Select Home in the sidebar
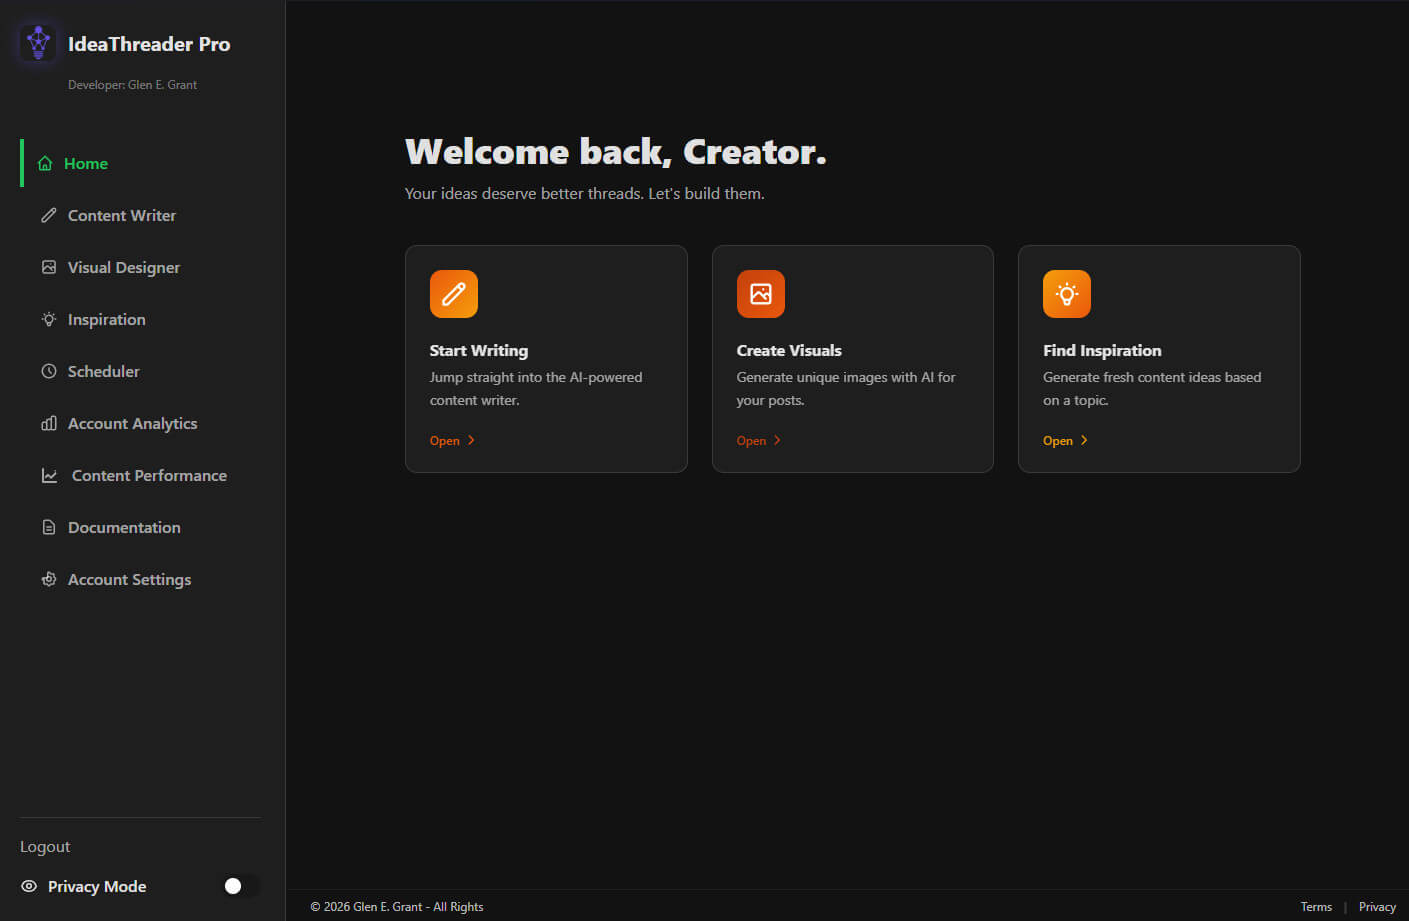This screenshot has width=1409, height=921. coord(87,163)
